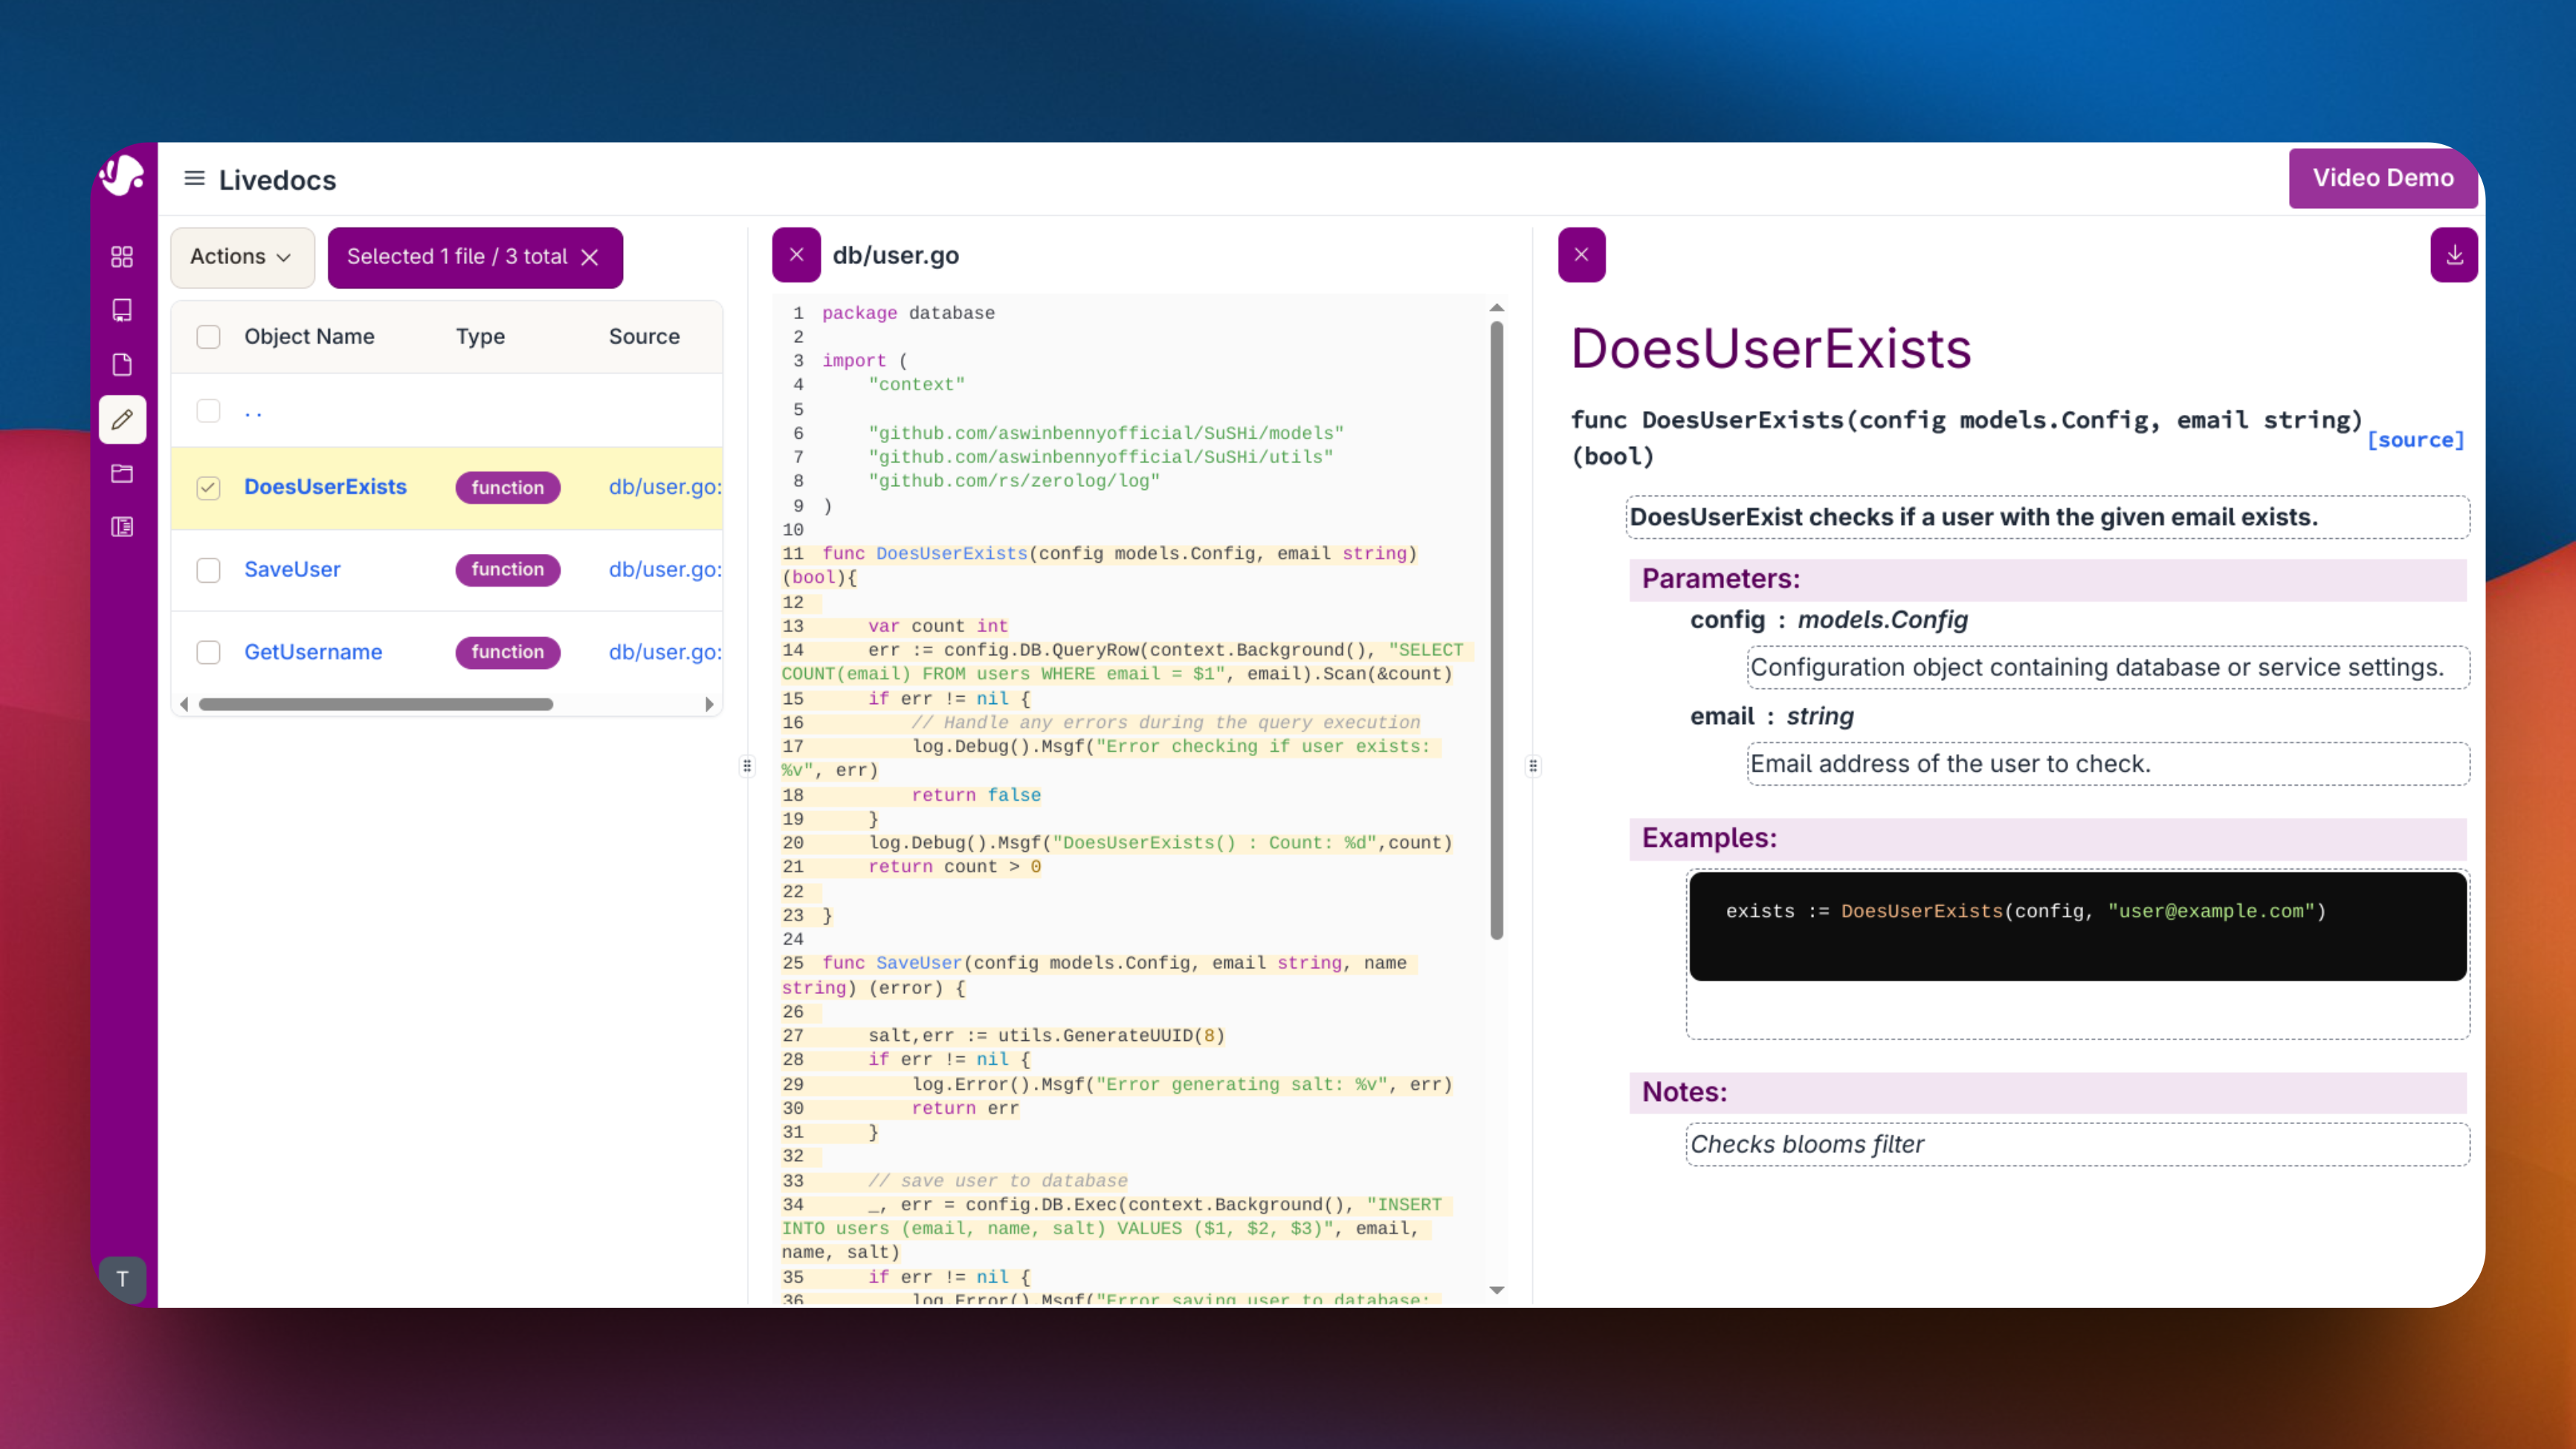
Task: Open the T user avatar at sidebar bottom
Action: (x=122, y=1279)
